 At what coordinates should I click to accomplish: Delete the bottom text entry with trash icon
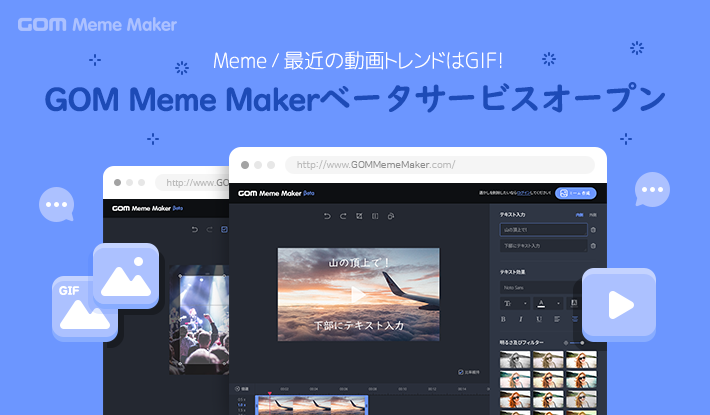[x=593, y=246]
